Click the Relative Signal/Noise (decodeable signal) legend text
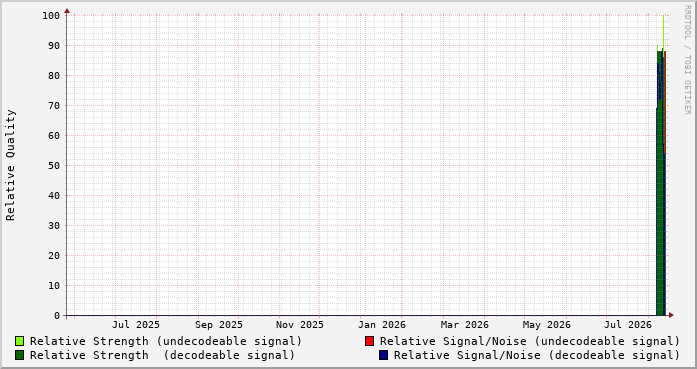Image resolution: width=697 pixels, height=369 pixels. click(537, 355)
